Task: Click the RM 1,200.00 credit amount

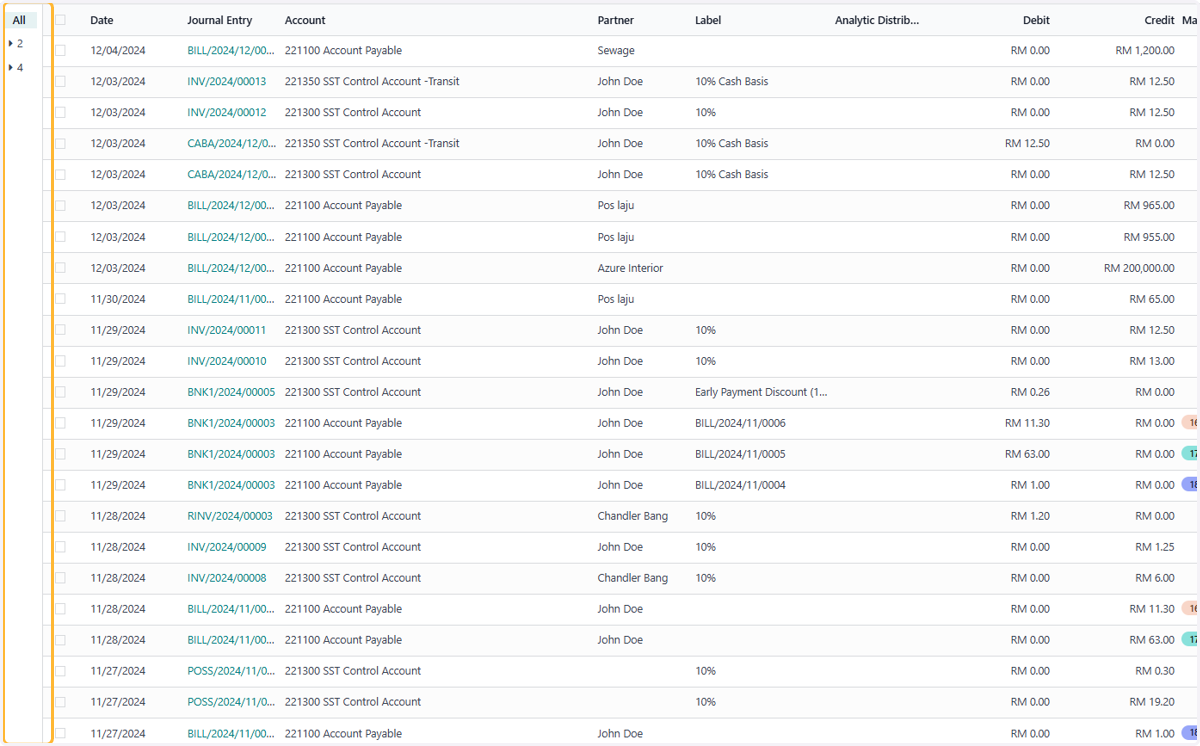Action: pyautogui.click(x=1145, y=51)
